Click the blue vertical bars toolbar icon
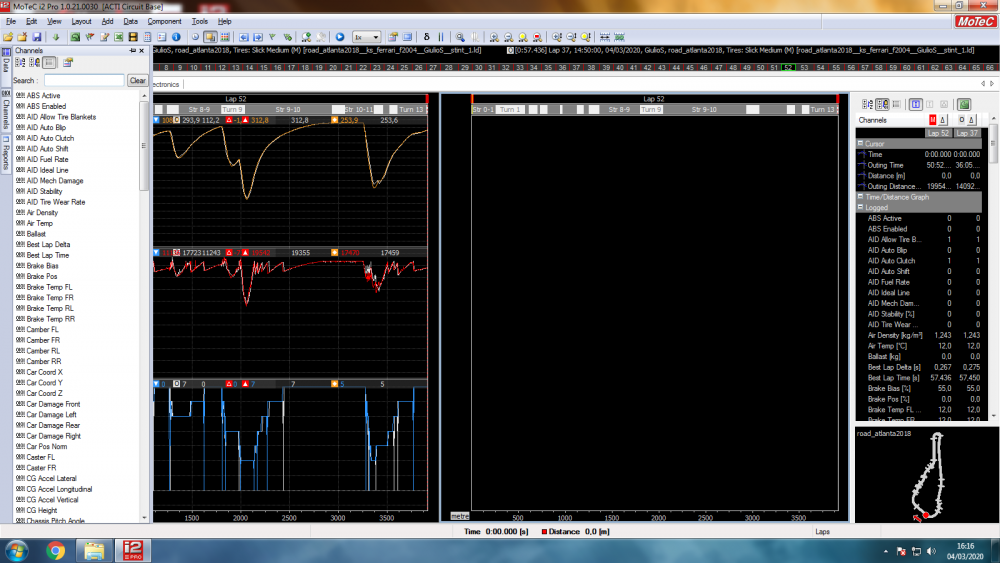Viewport: 1000px width, 563px height. pyautogui.click(x=441, y=37)
